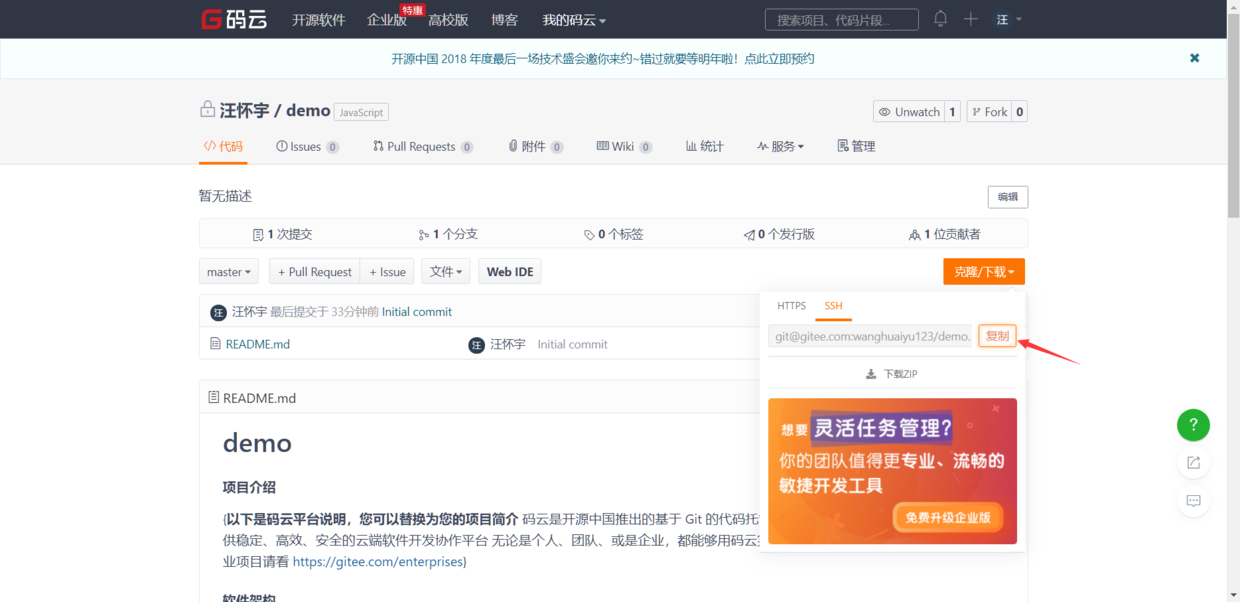Click the committer avatar in README.md row

477,345
